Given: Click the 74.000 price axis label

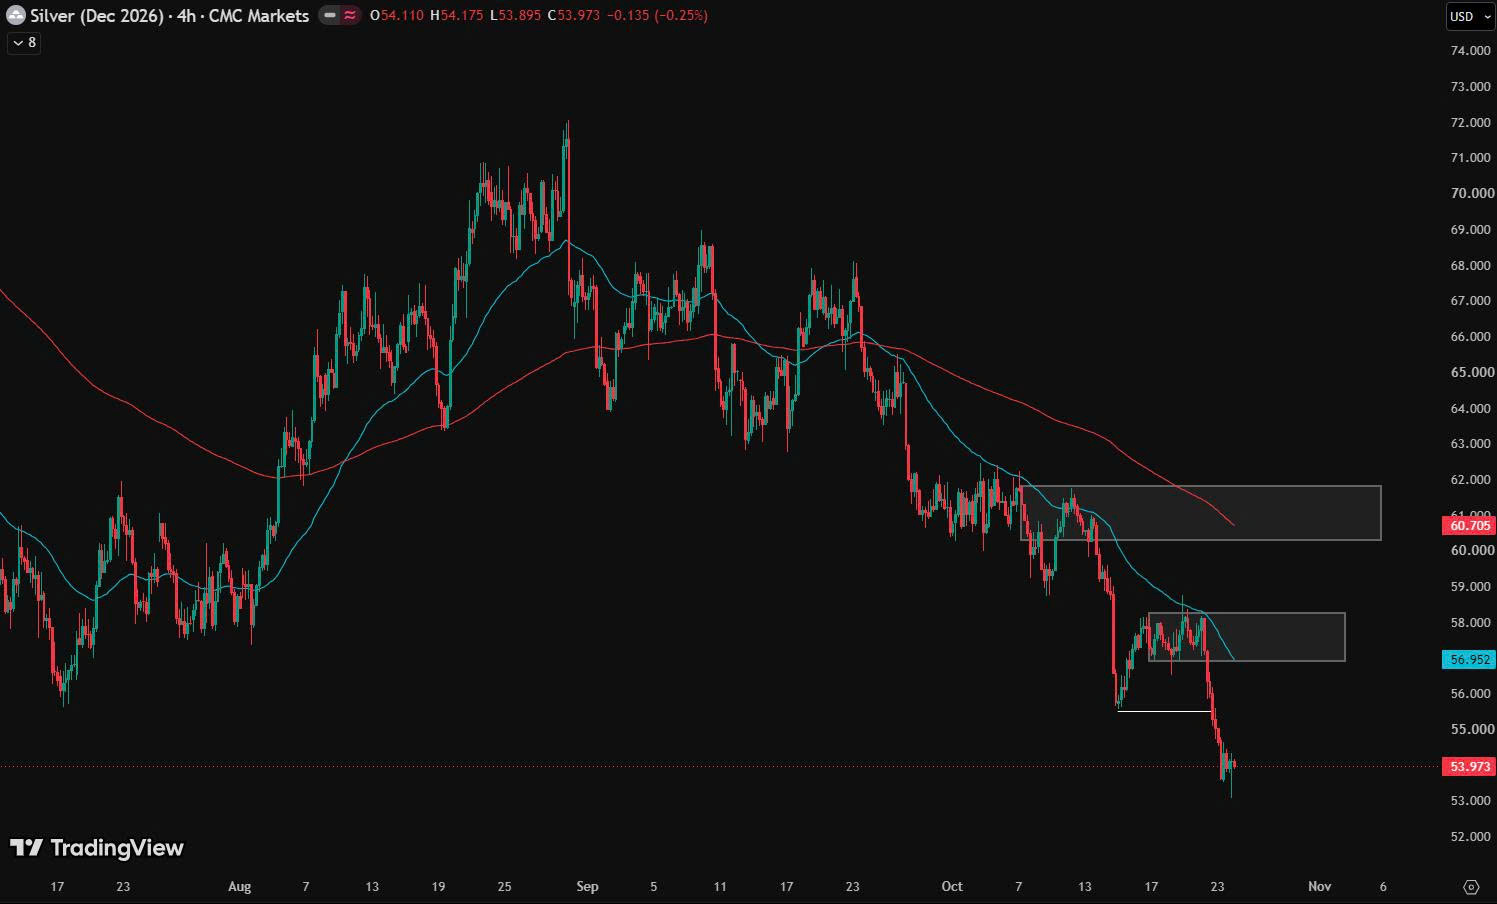Looking at the screenshot, I should pos(1471,51).
